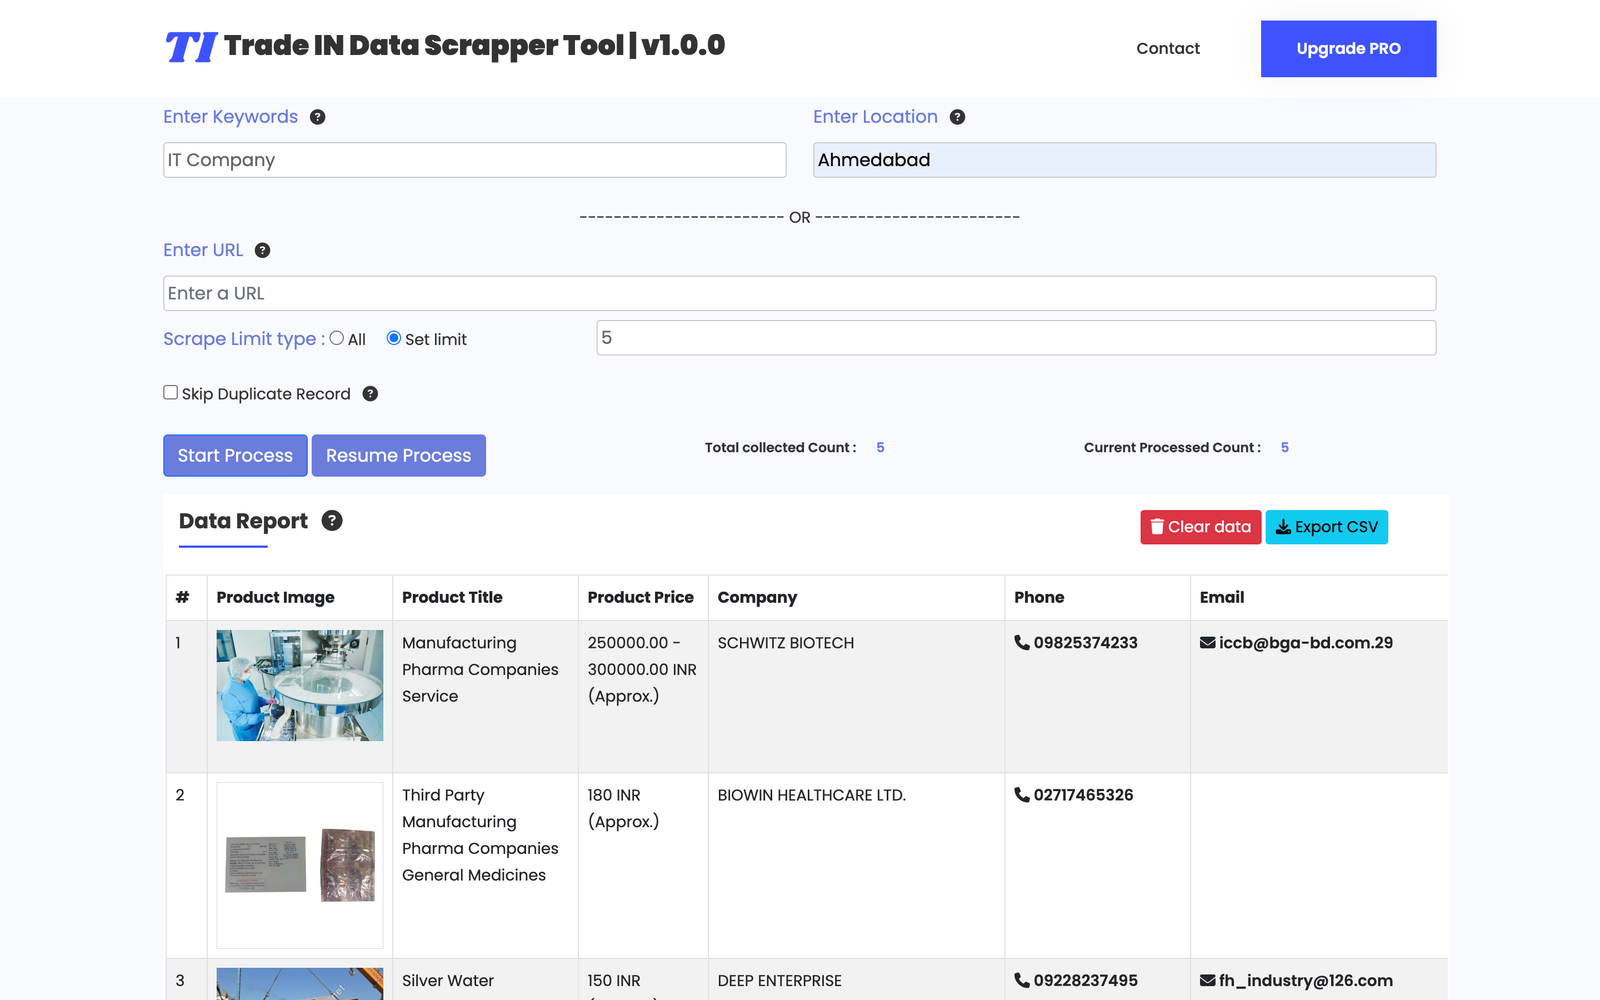The height and width of the screenshot is (1000, 1600).
Task: Focus the keywords field with IT Company
Action: (x=475, y=160)
